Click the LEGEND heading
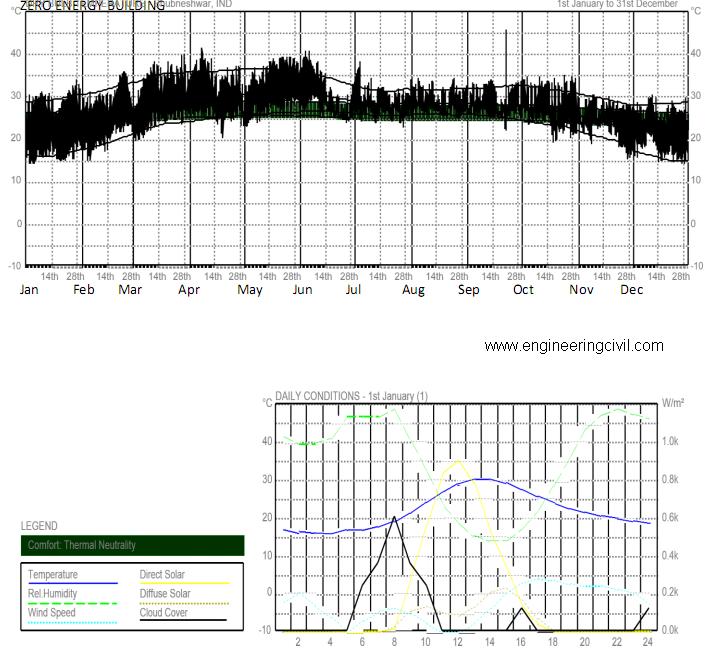The image size is (709, 666). tap(39, 526)
